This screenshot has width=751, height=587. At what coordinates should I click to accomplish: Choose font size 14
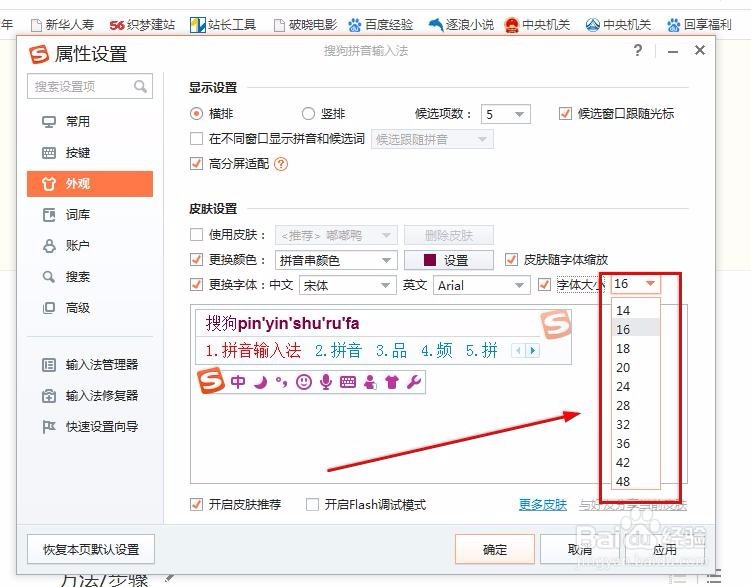pyautogui.click(x=636, y=310)
